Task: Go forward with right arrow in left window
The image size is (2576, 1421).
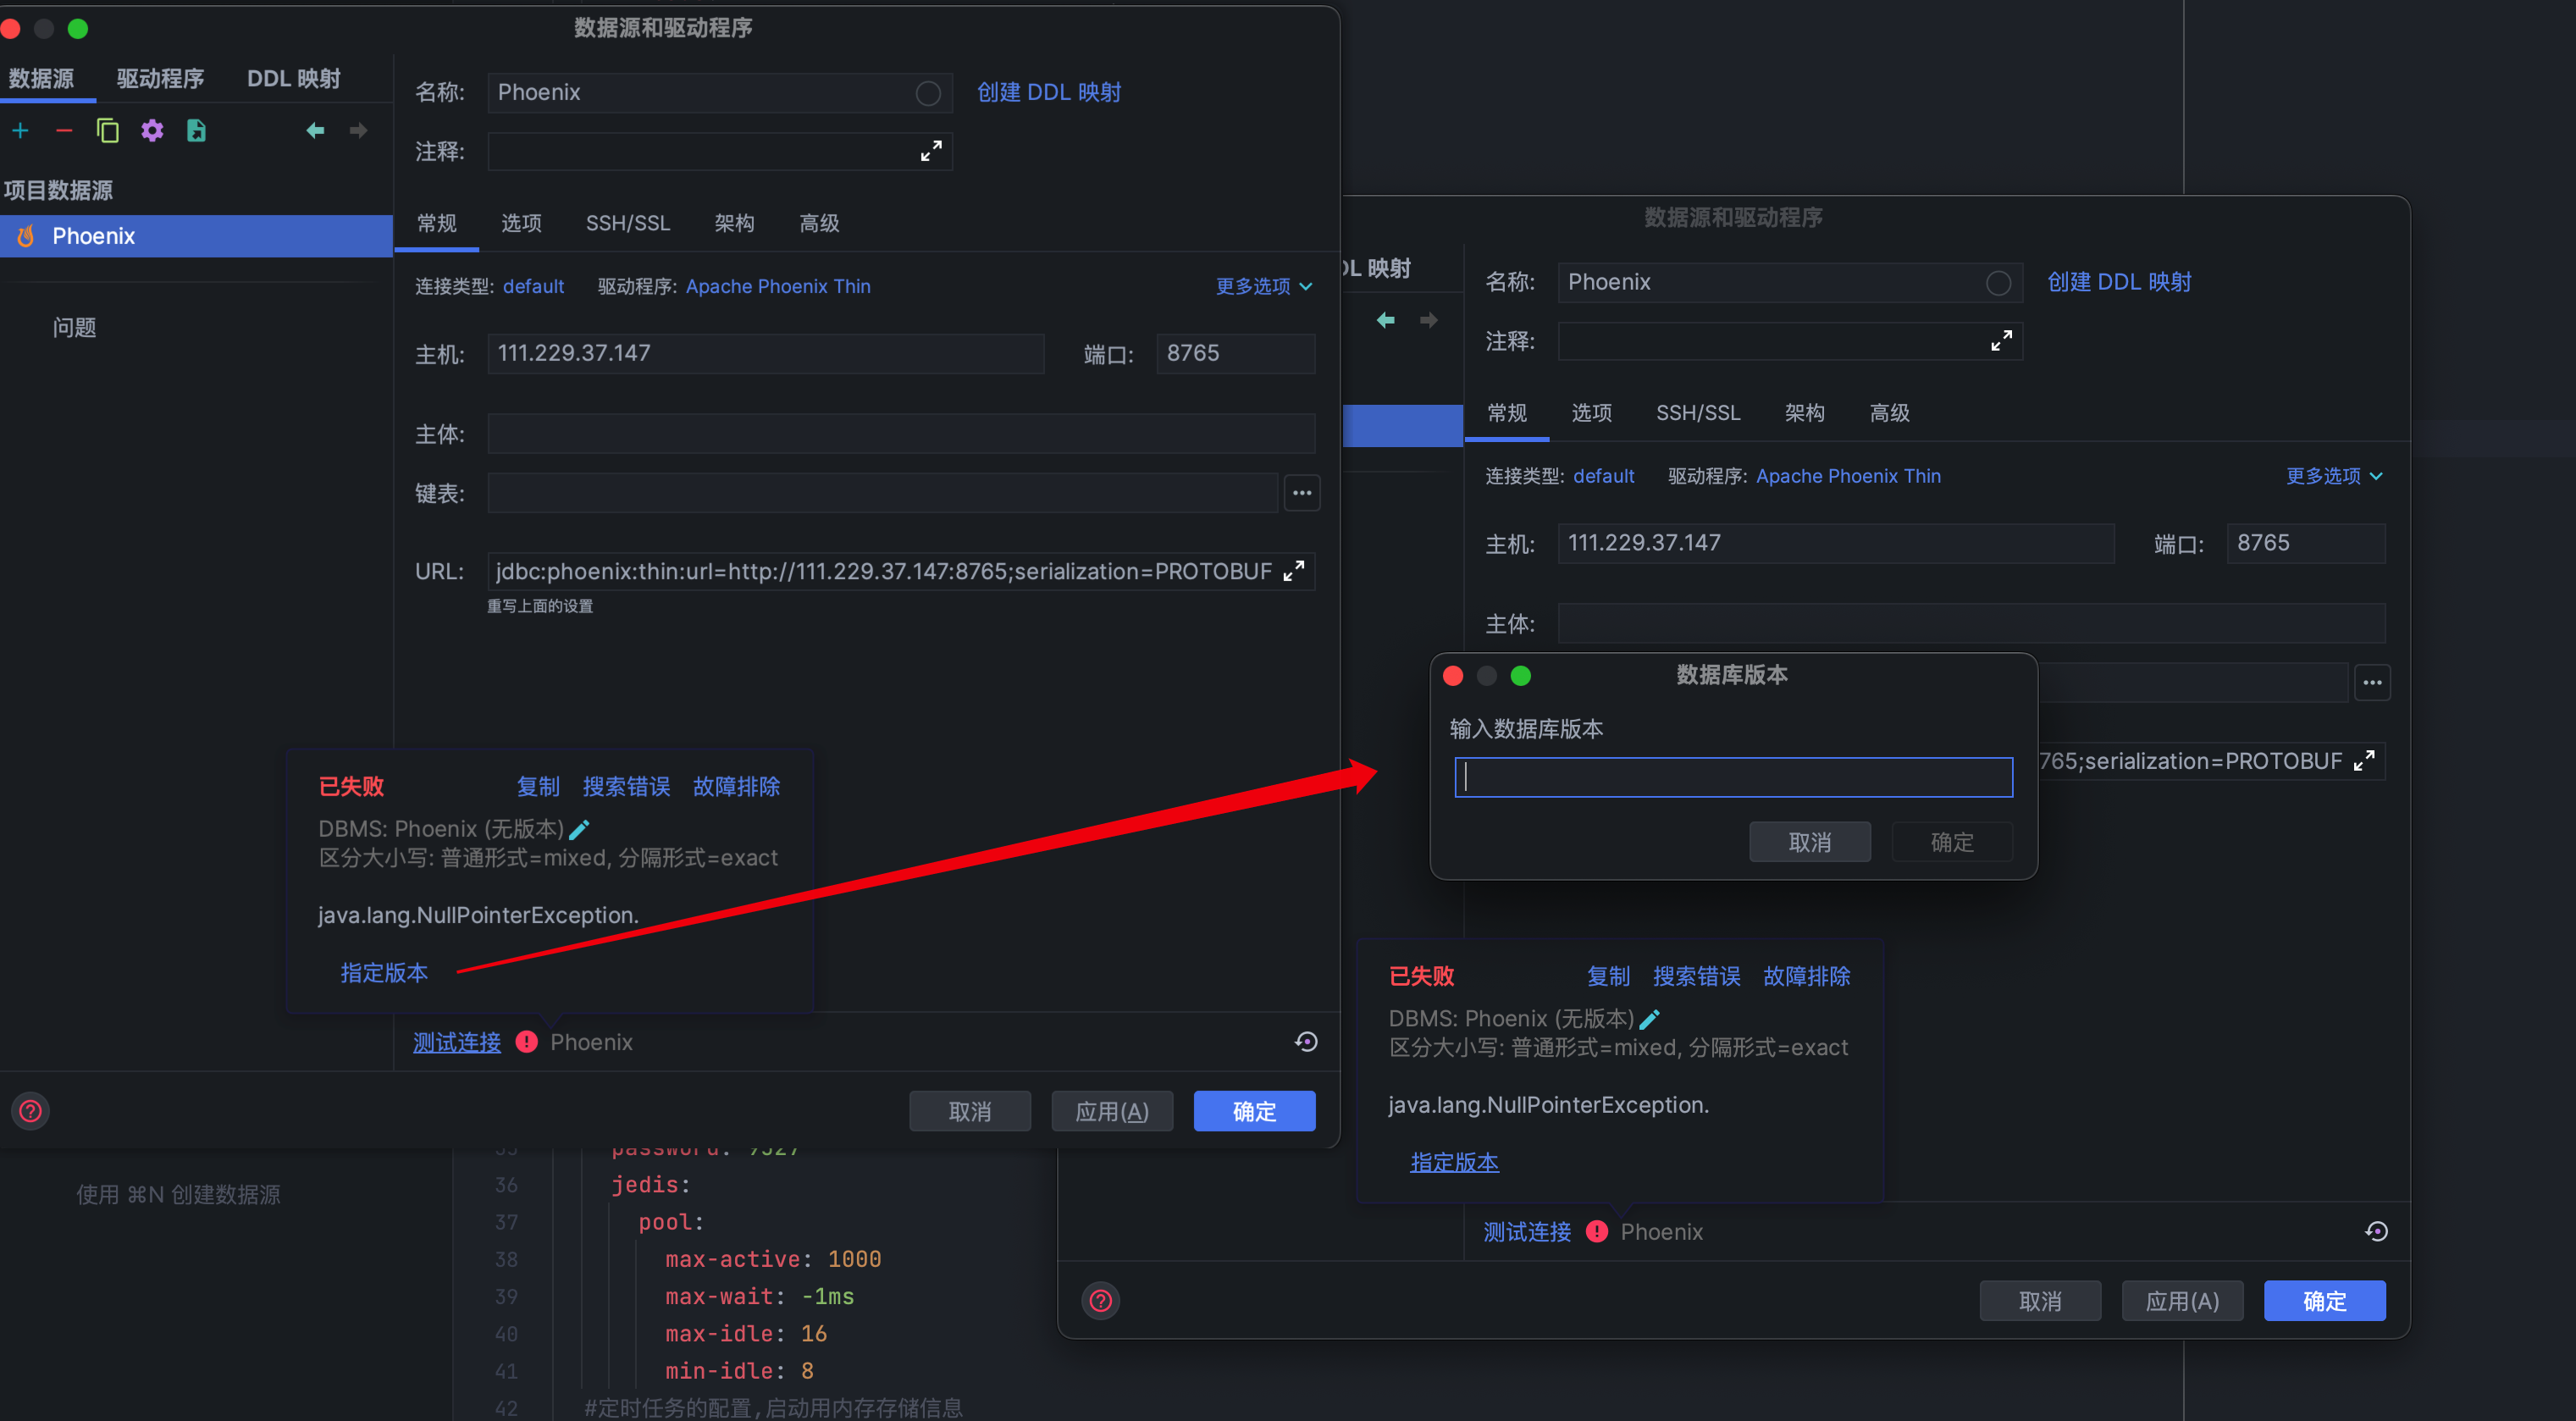Action: pyautogui.click(x=358, y=131)
